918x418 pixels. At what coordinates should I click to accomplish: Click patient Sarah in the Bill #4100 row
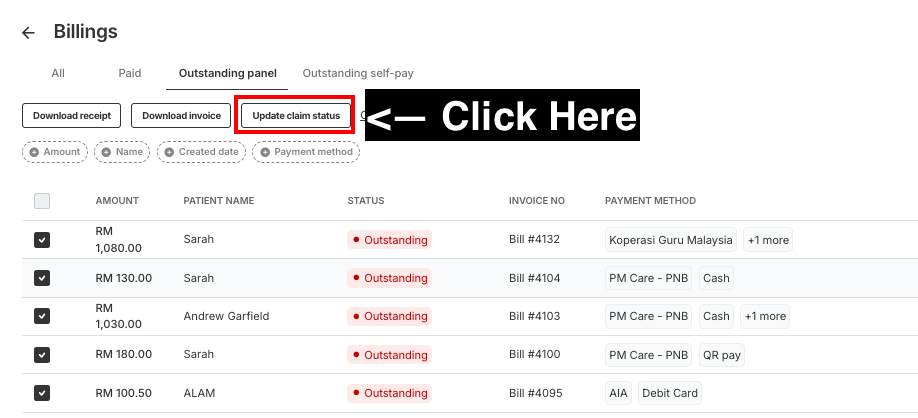198,354
